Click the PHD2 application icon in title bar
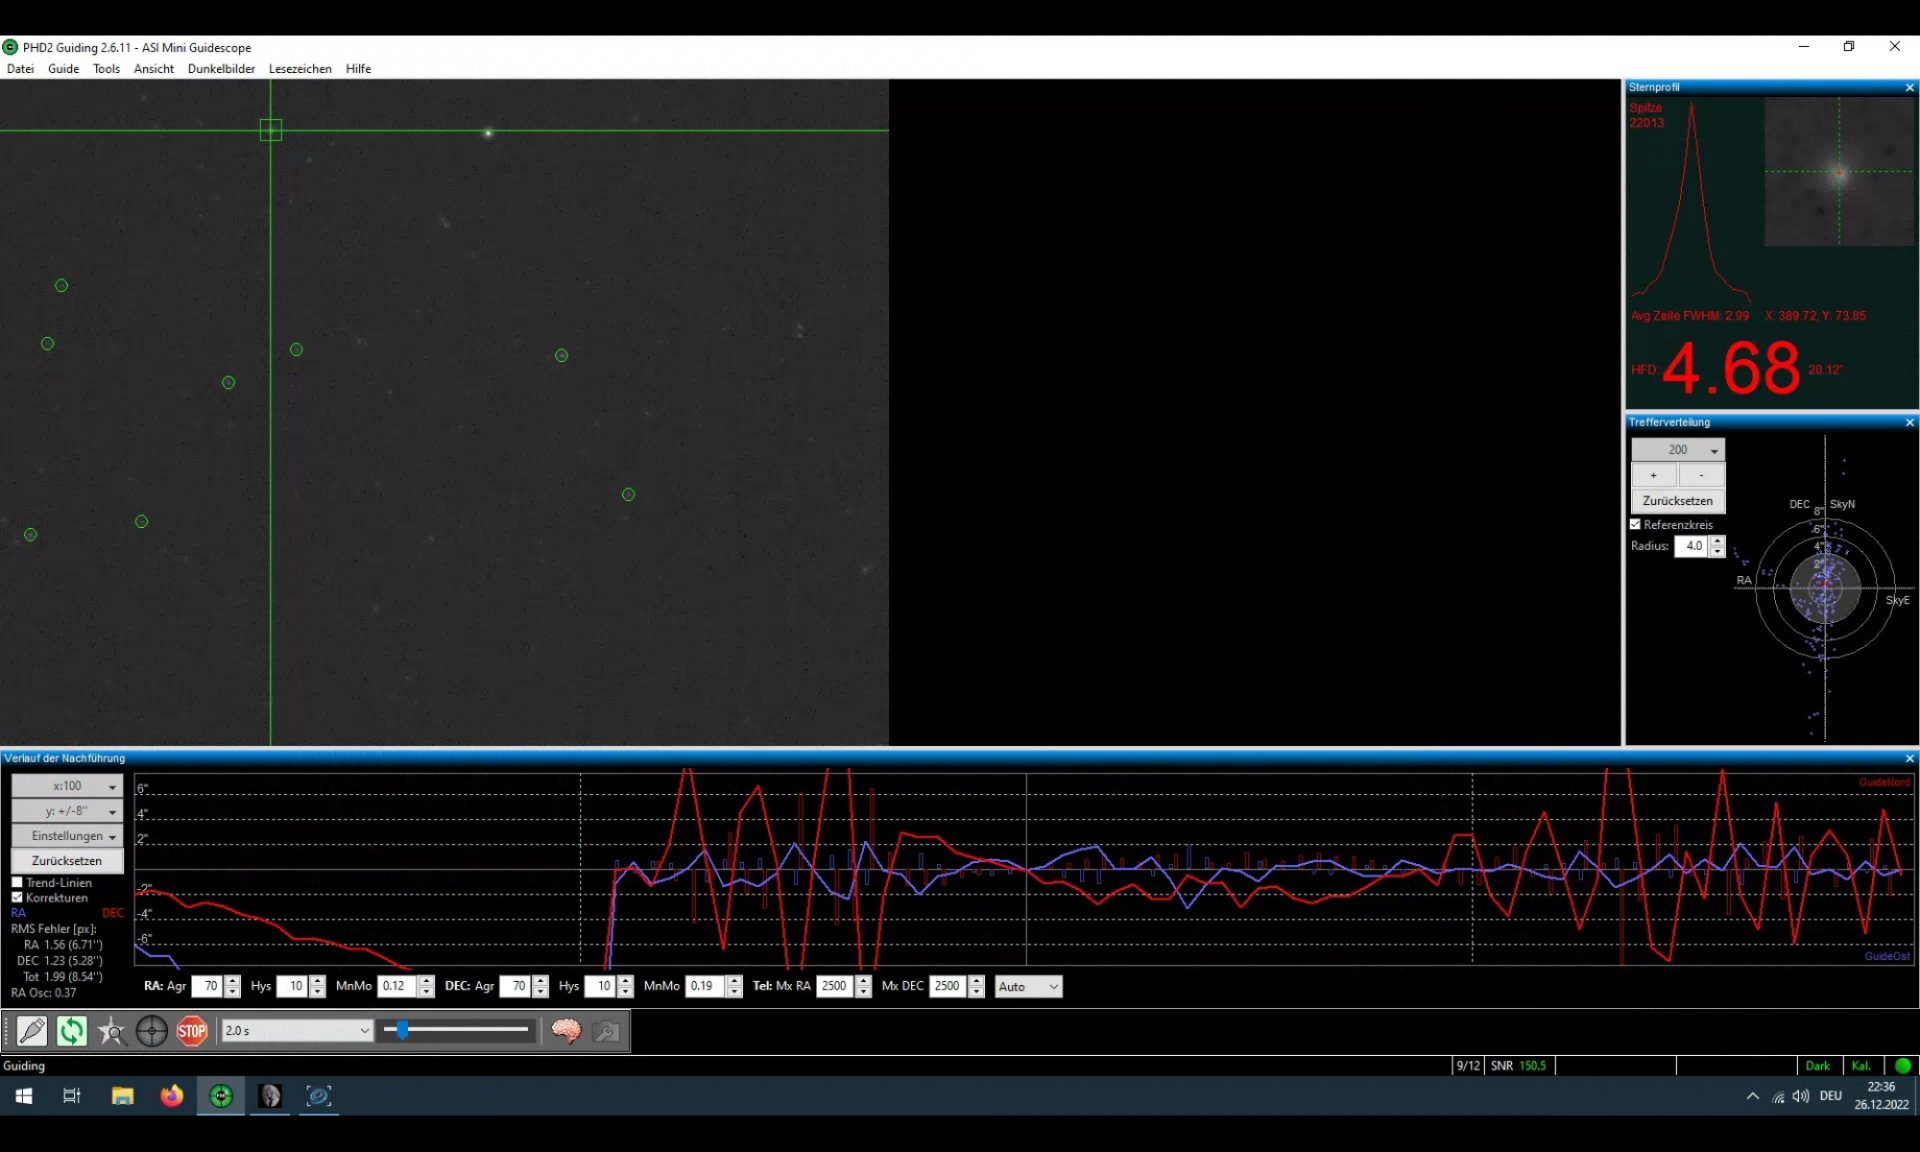 (x=11, y=47)
